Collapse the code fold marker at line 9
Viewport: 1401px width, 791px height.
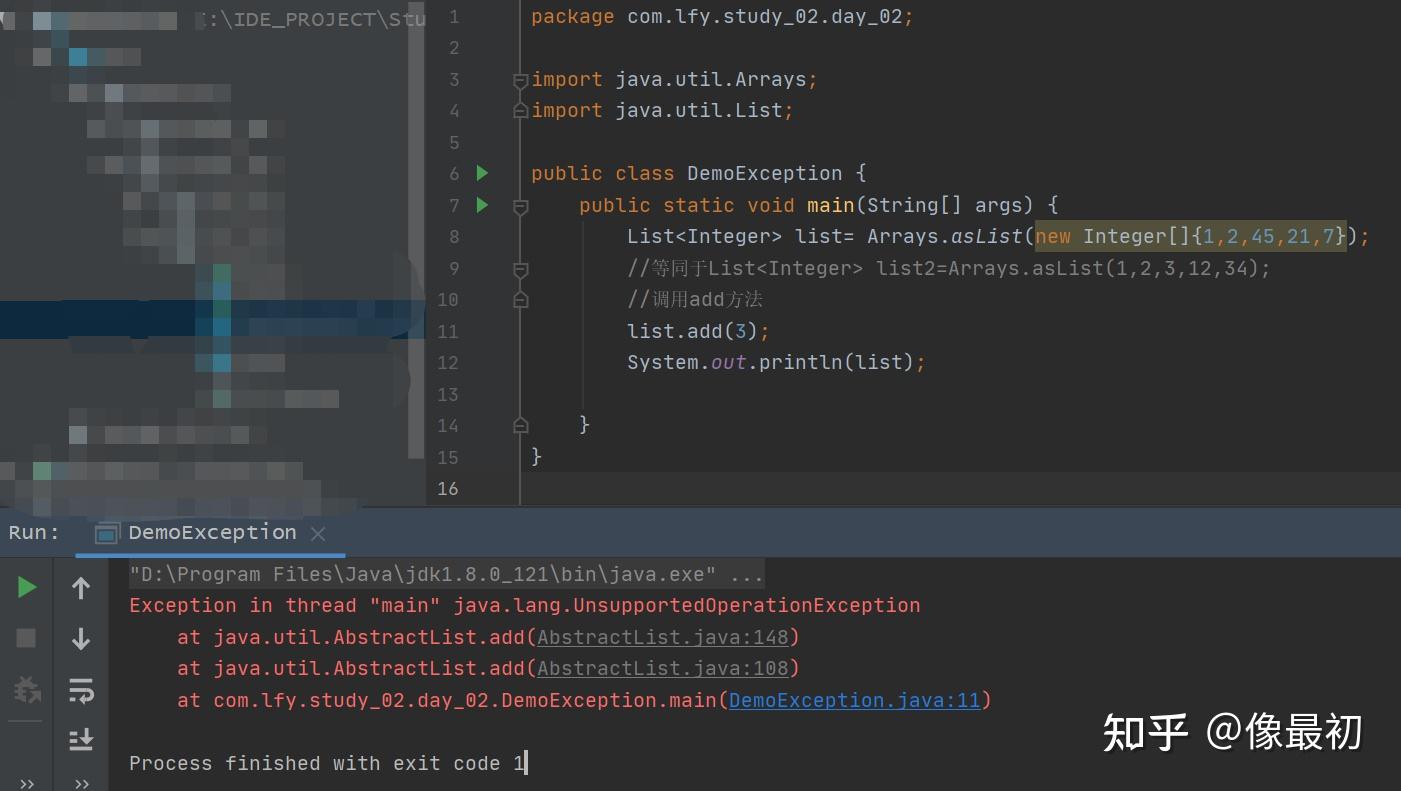519,268
